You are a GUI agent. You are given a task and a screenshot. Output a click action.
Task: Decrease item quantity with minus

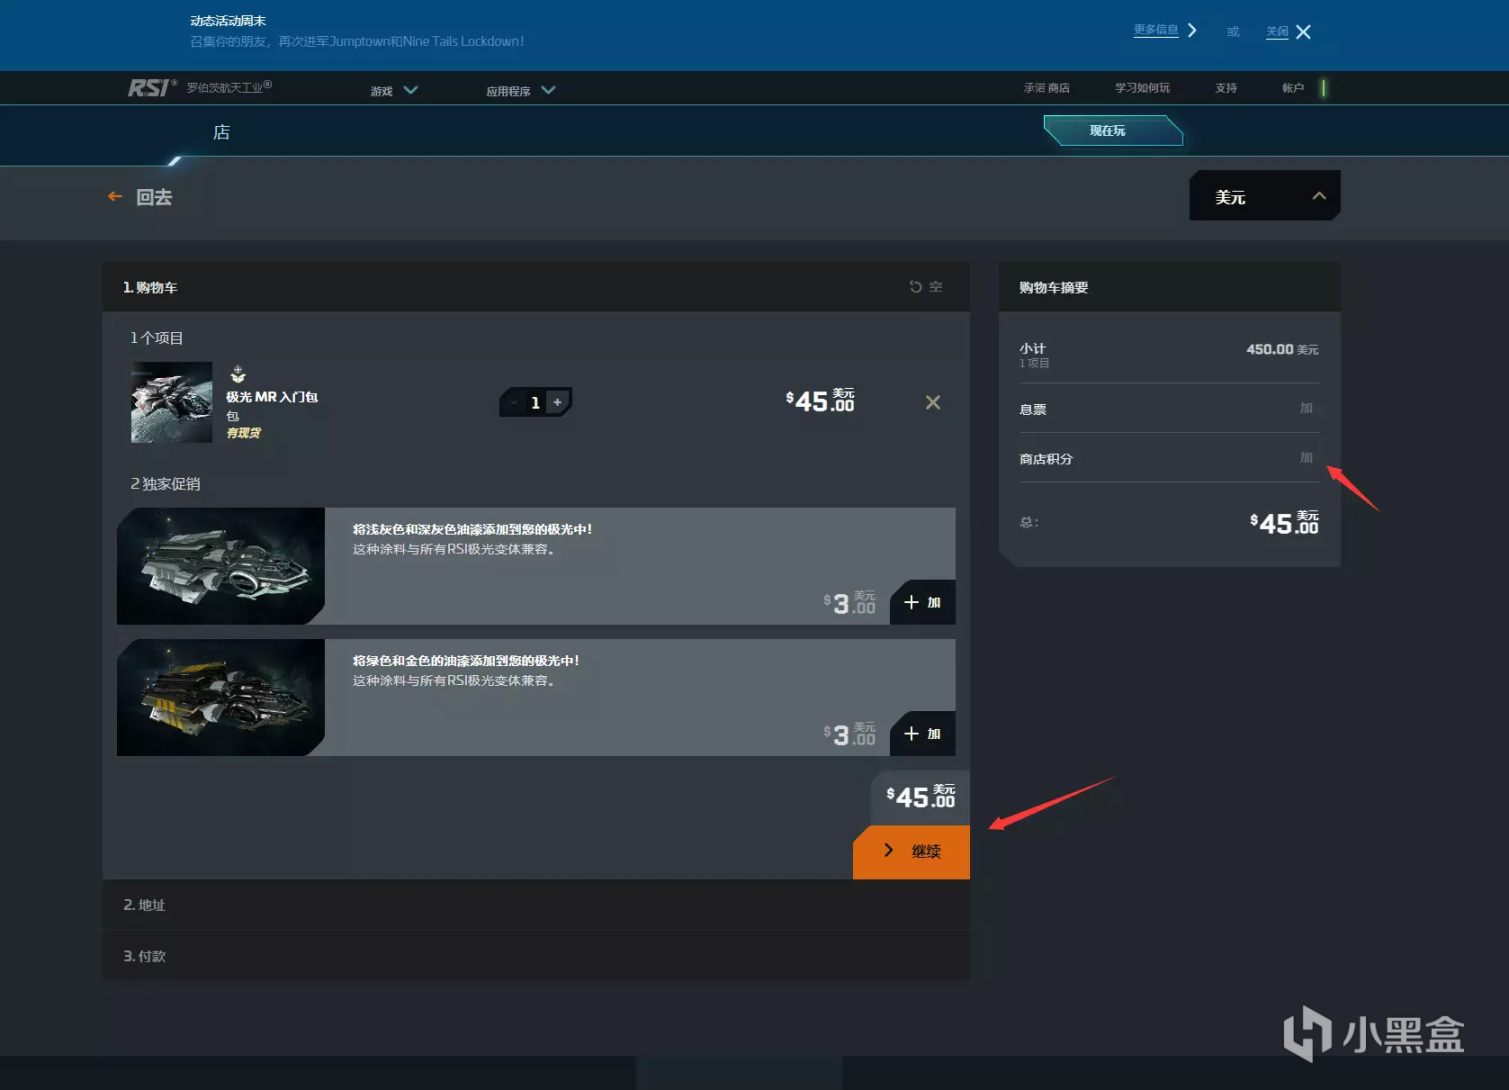click(514, 402)
